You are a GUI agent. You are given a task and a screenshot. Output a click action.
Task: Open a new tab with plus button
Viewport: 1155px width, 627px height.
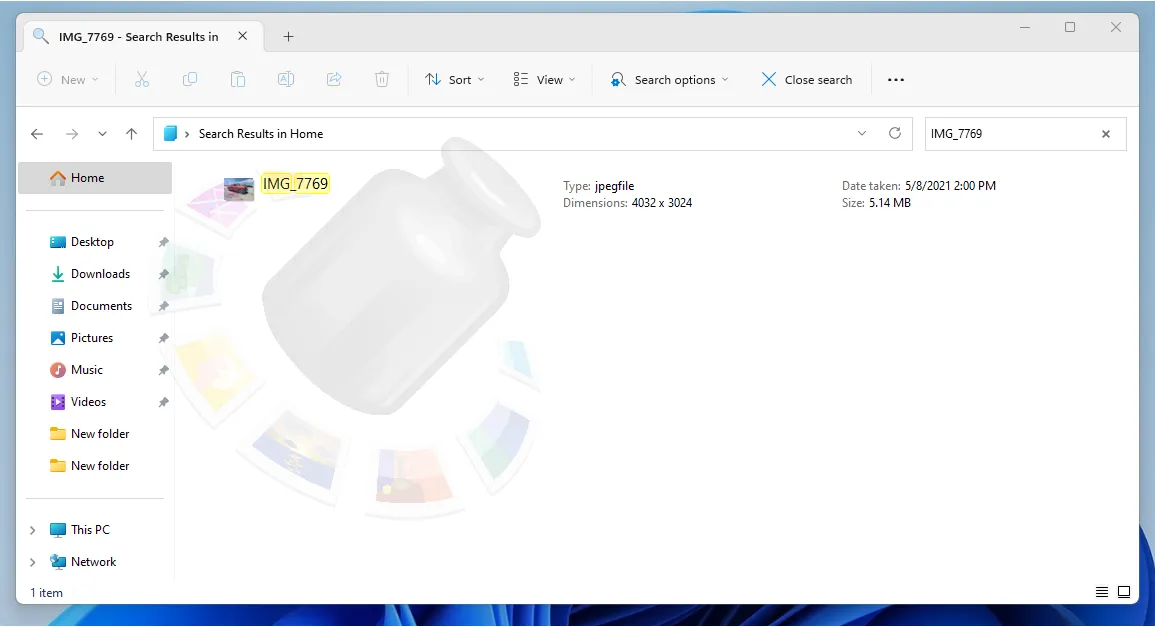(x=288, y=36)
